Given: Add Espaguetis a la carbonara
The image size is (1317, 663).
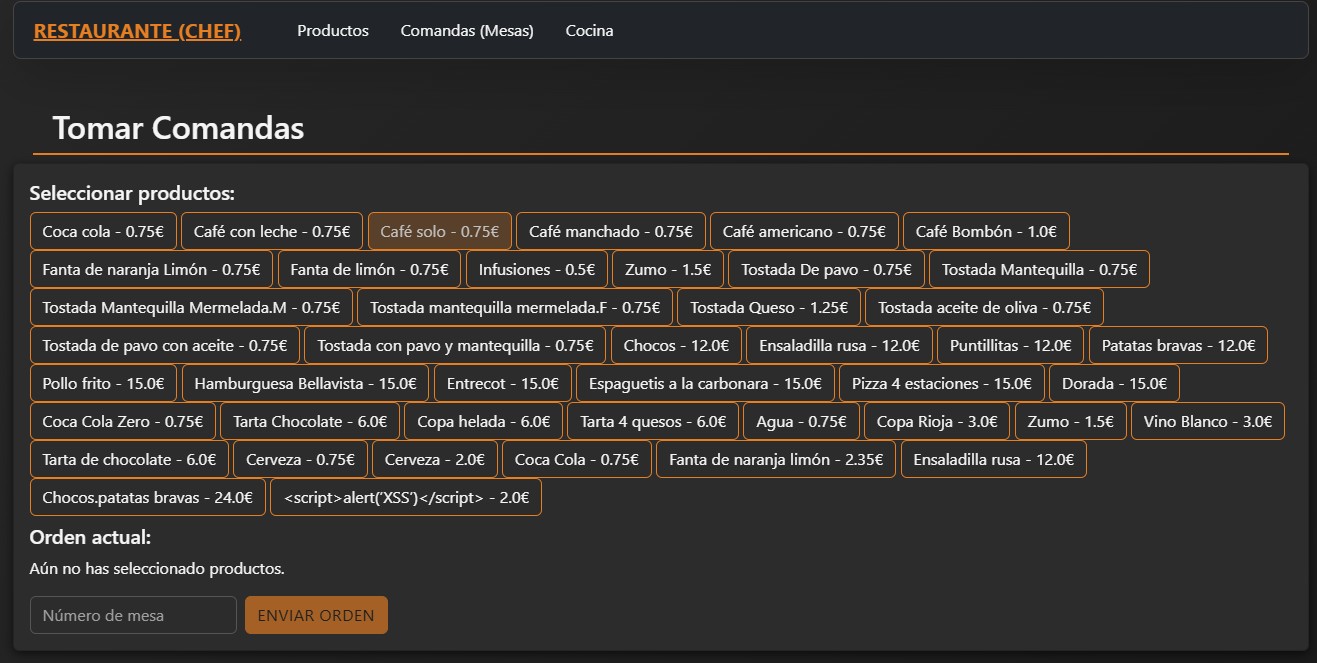Looking at the screenshot, I should [x=705, y=383].
